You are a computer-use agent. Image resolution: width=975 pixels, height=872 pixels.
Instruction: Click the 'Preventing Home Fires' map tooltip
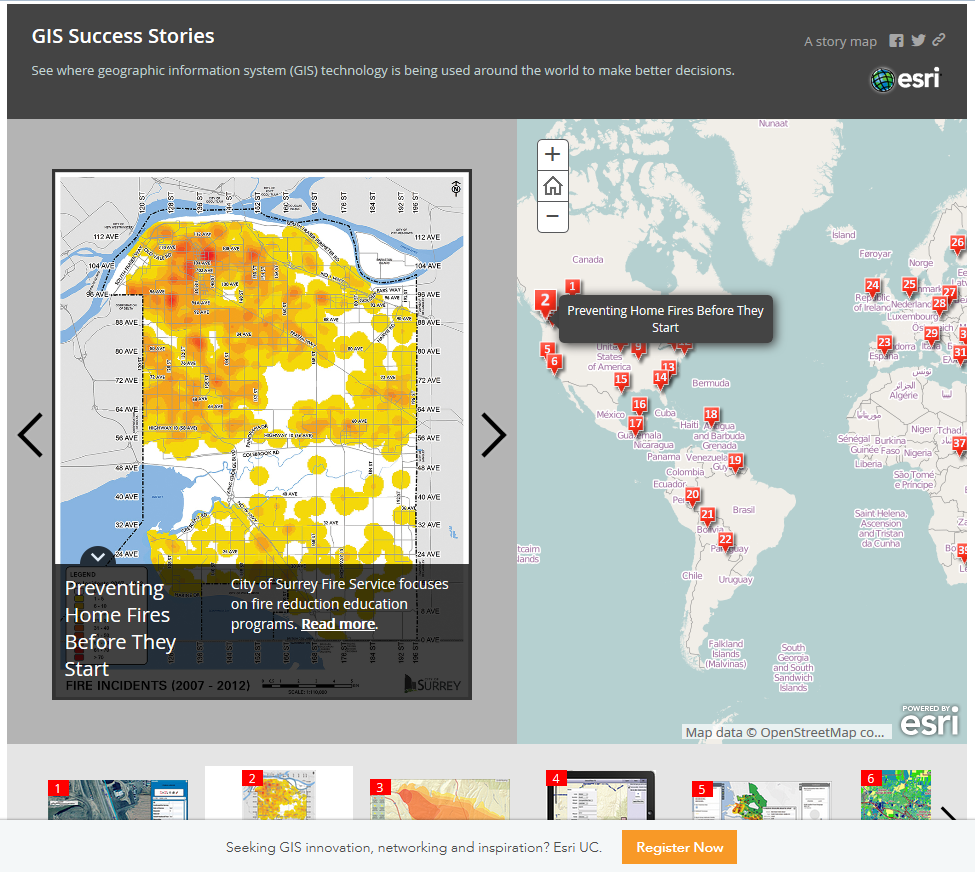[665, 319]
